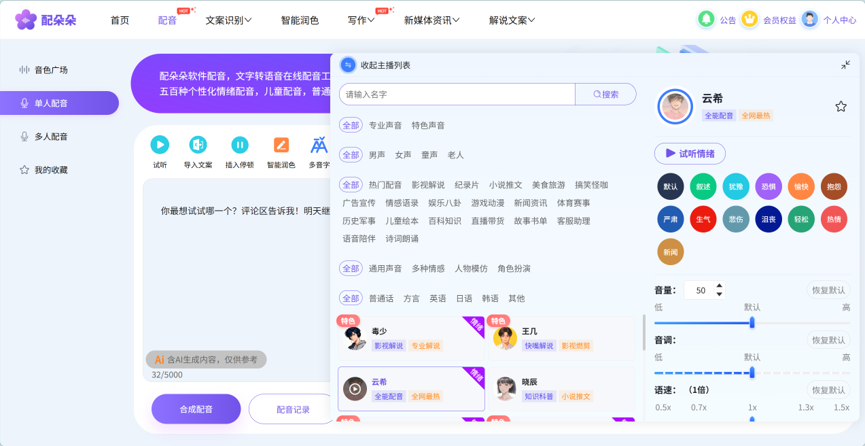865x446 pixels.
Task: Open 我的收藏 in the sidebar
Action: click(x=51, y=170)
